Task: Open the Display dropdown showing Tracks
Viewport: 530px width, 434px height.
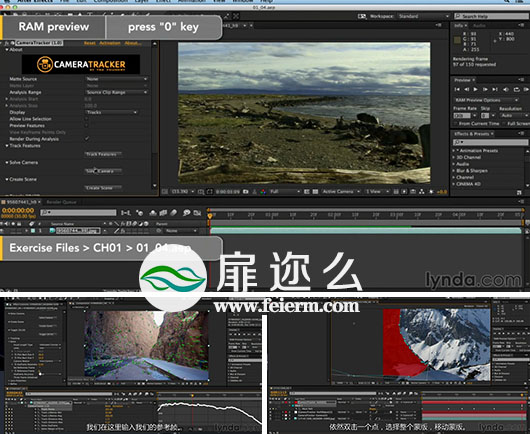Action: [112, 112]
